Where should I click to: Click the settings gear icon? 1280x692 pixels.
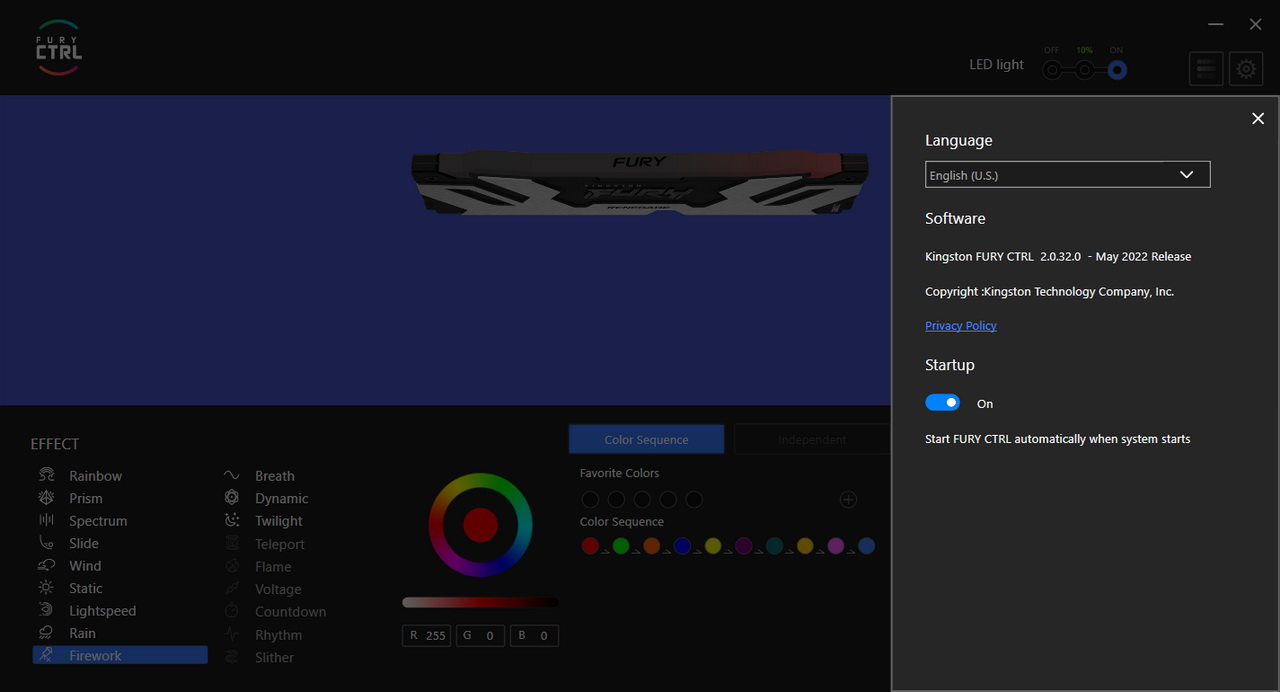pos(1246,69)
